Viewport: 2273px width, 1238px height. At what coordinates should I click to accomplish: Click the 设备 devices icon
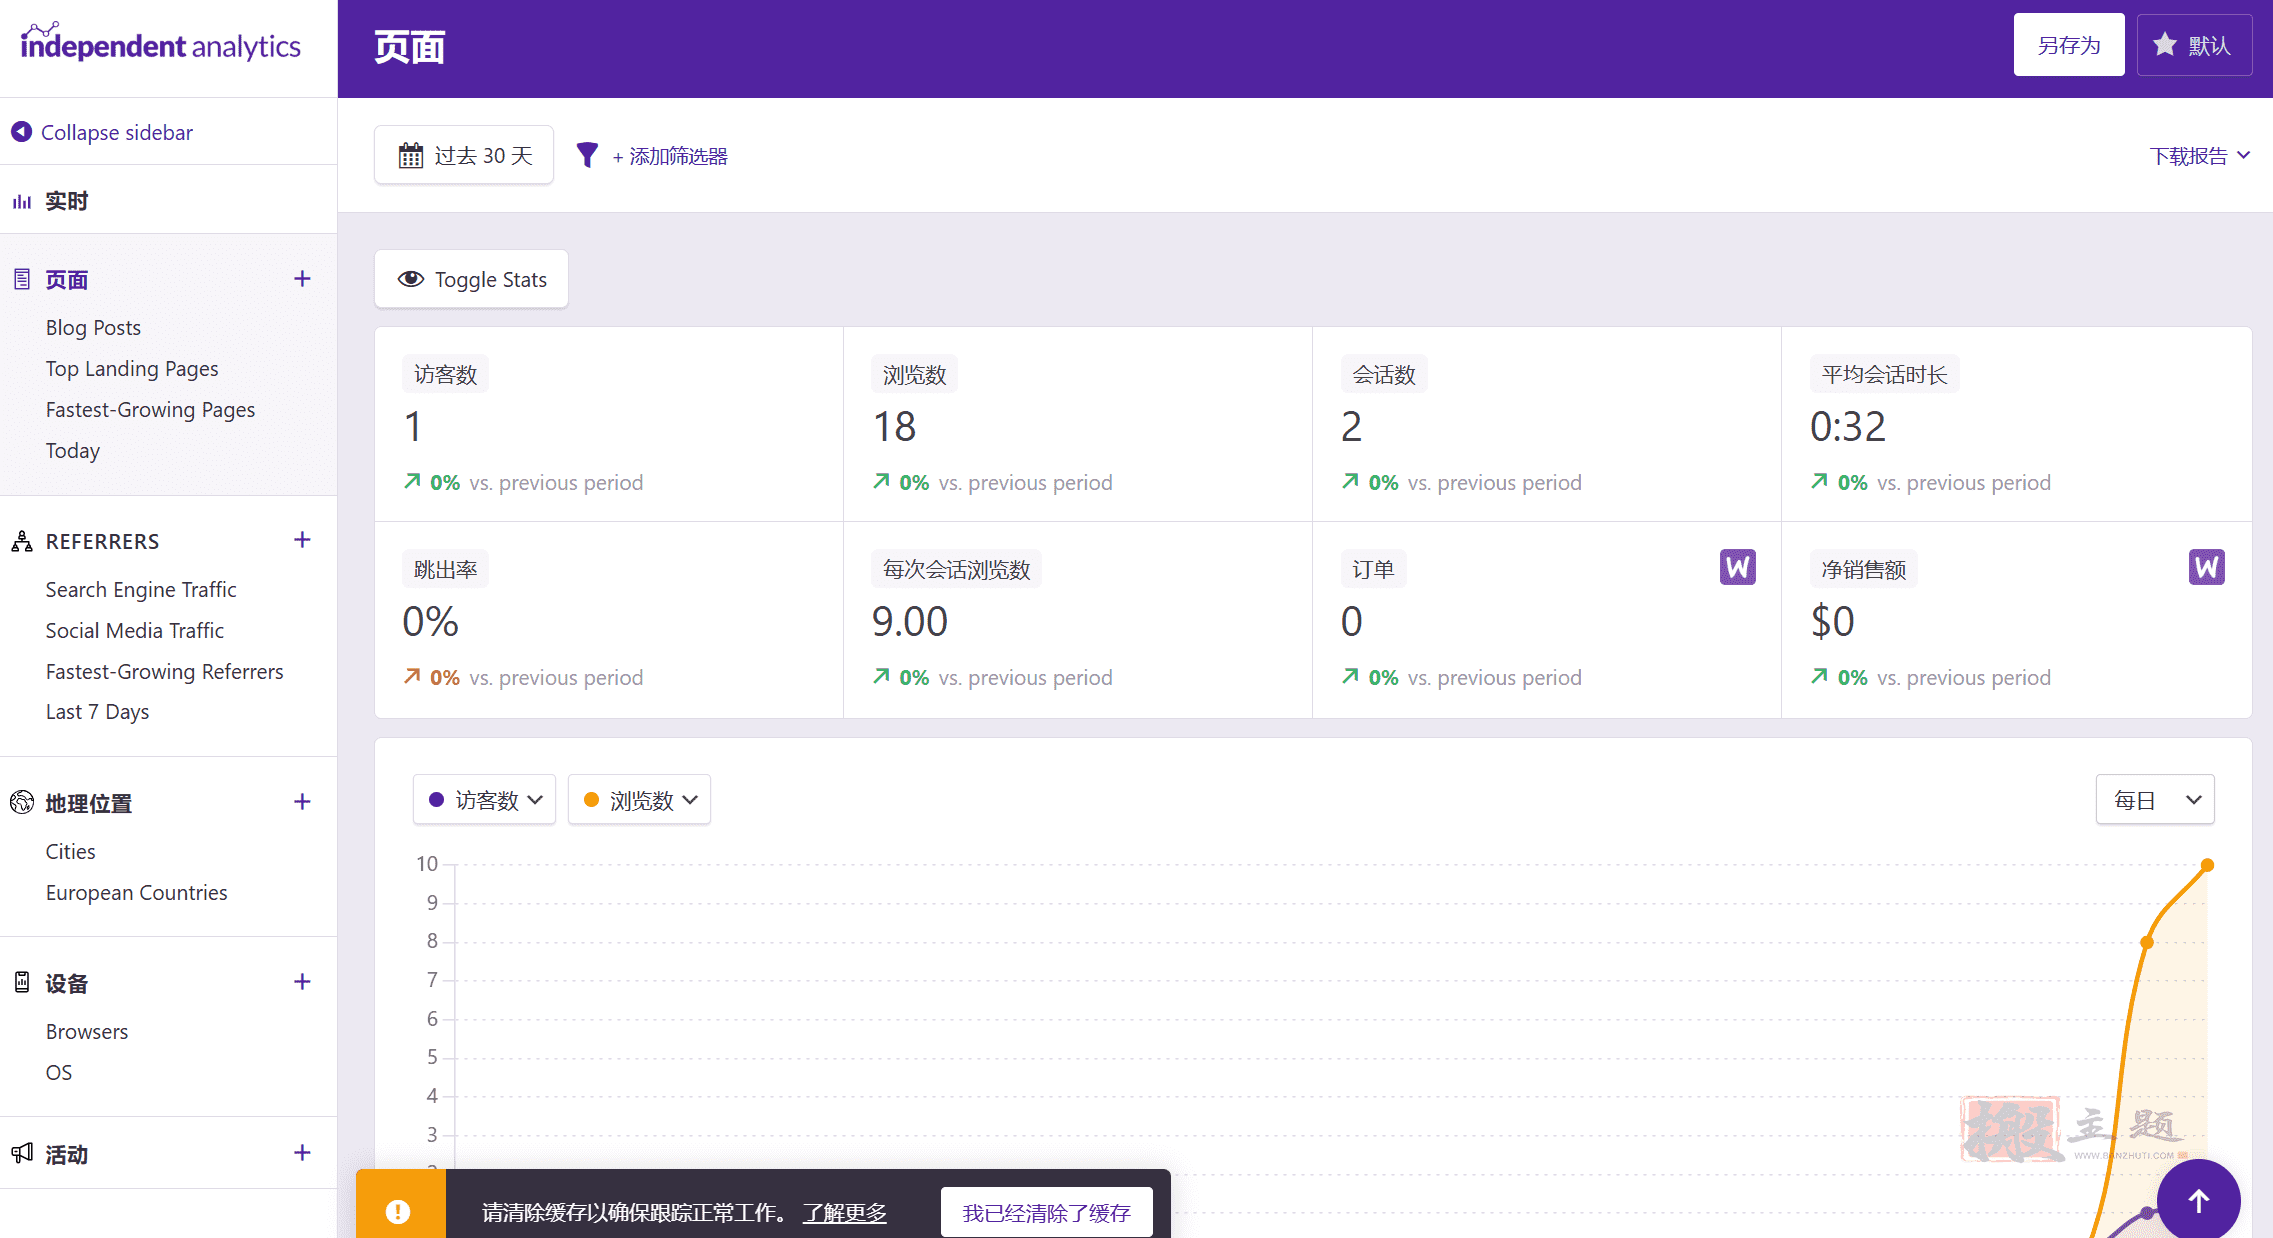click(22, 982)
